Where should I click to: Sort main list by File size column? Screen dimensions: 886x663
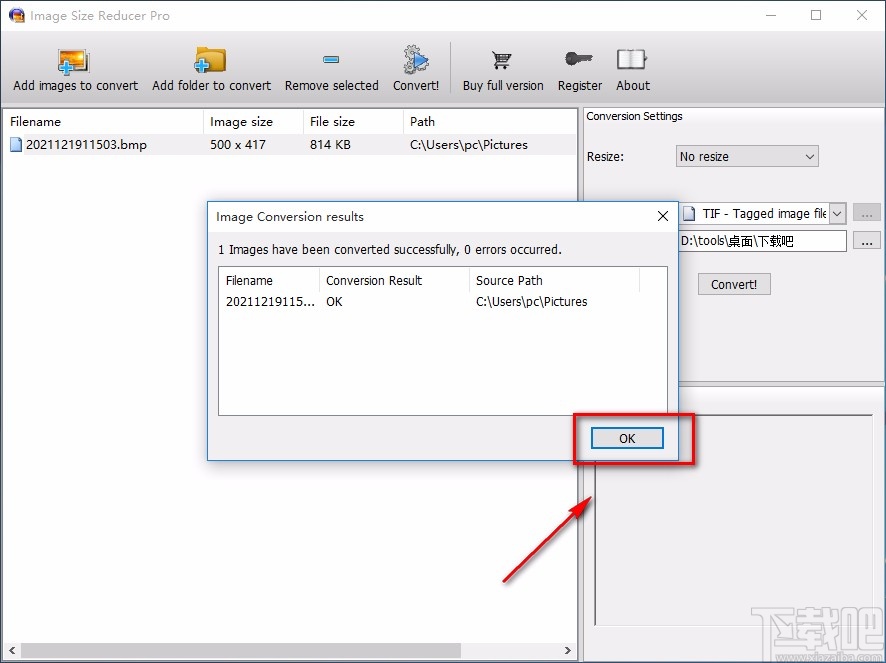(353, 122)
